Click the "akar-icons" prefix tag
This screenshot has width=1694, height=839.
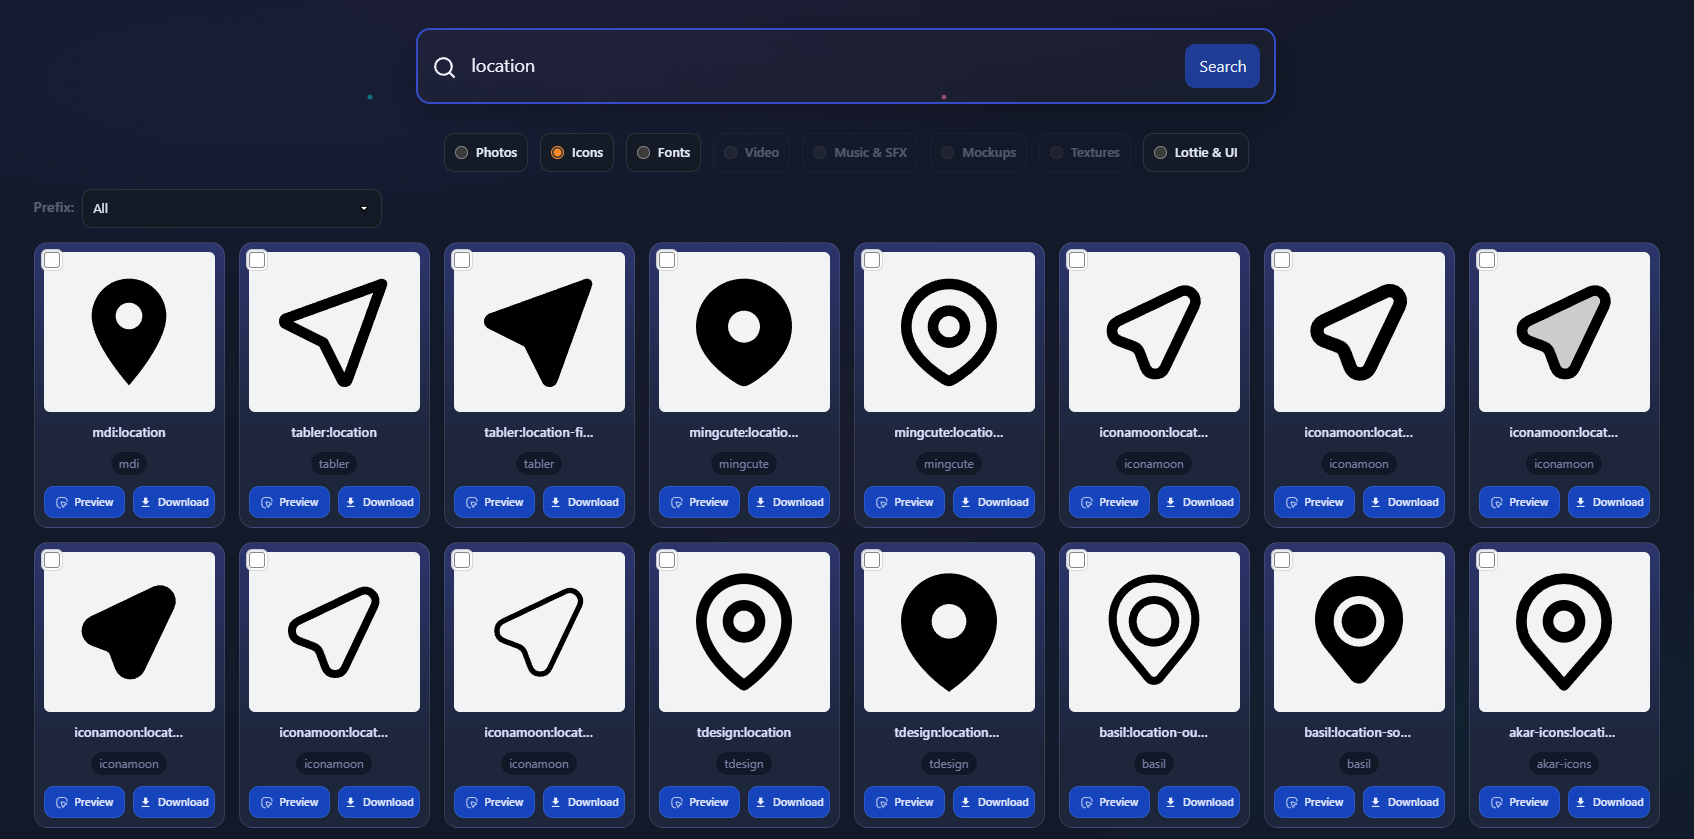click(1564, 764)
